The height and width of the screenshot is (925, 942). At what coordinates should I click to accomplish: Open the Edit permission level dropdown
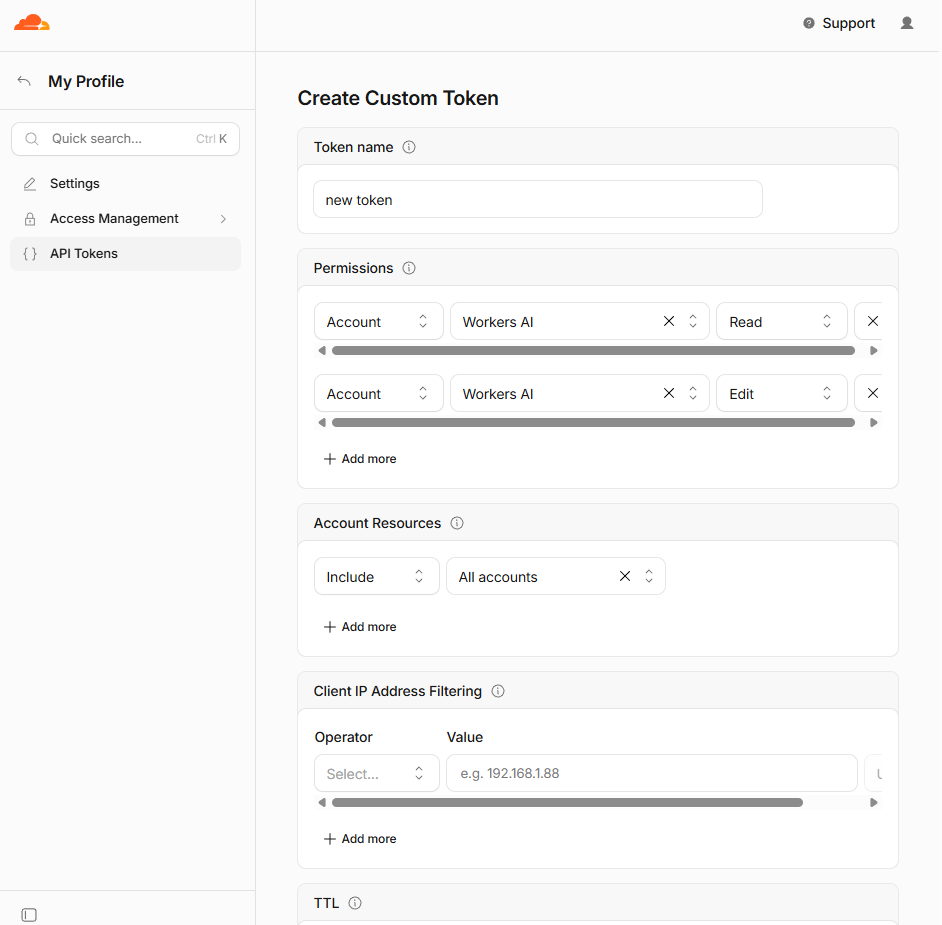pos(782,393)
